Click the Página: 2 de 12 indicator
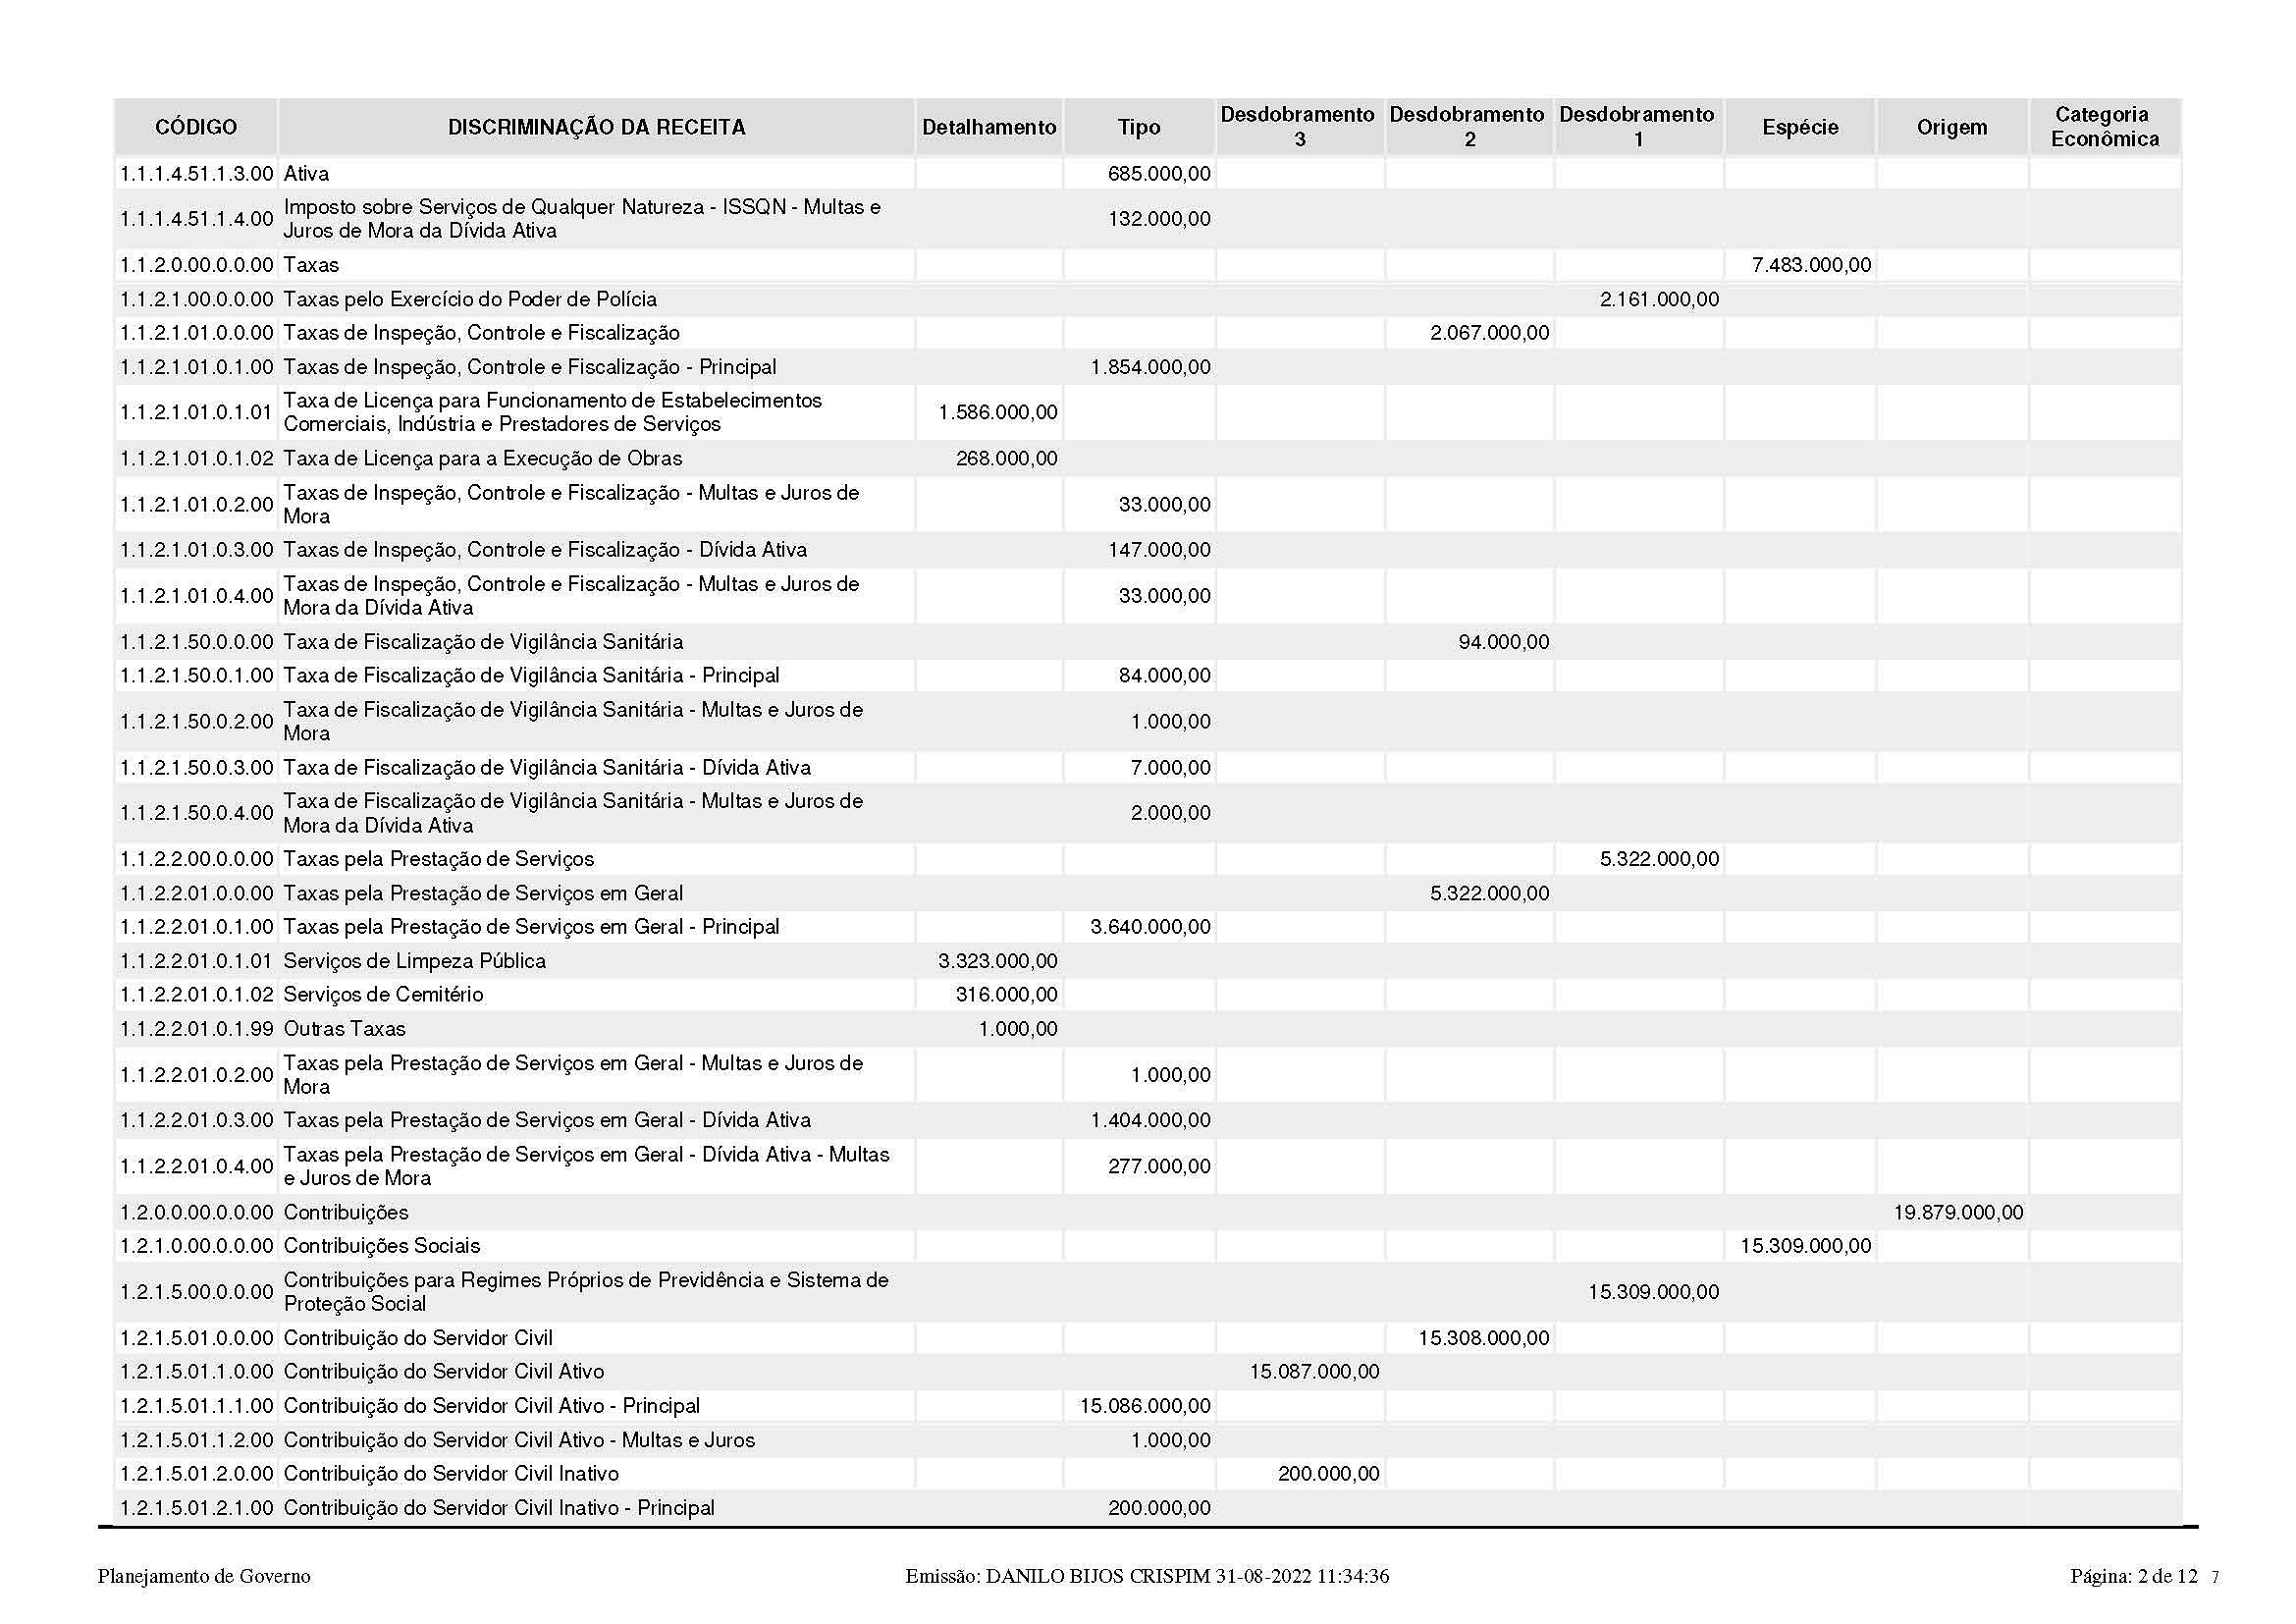Viewport: 2296px width, 1624px height. (2133, 1577)
